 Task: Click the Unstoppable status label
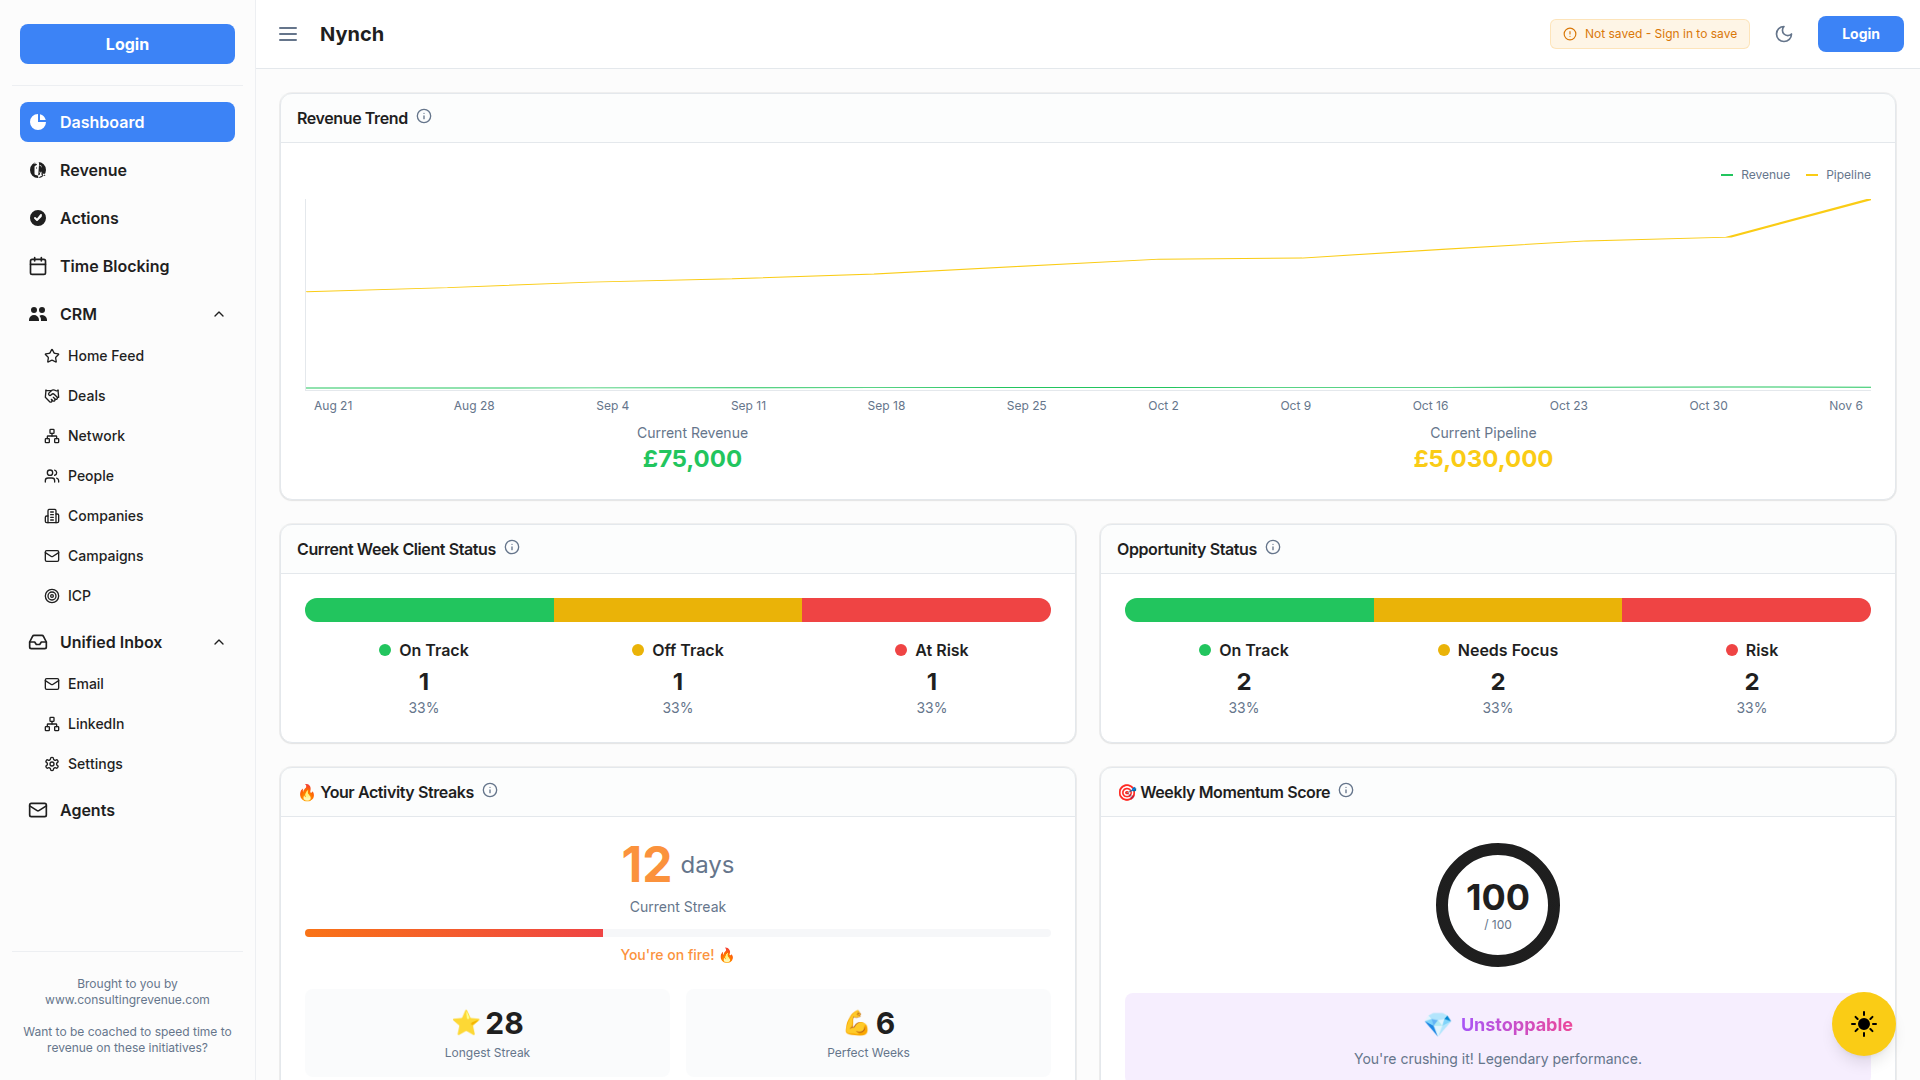coord(1516,1025)
